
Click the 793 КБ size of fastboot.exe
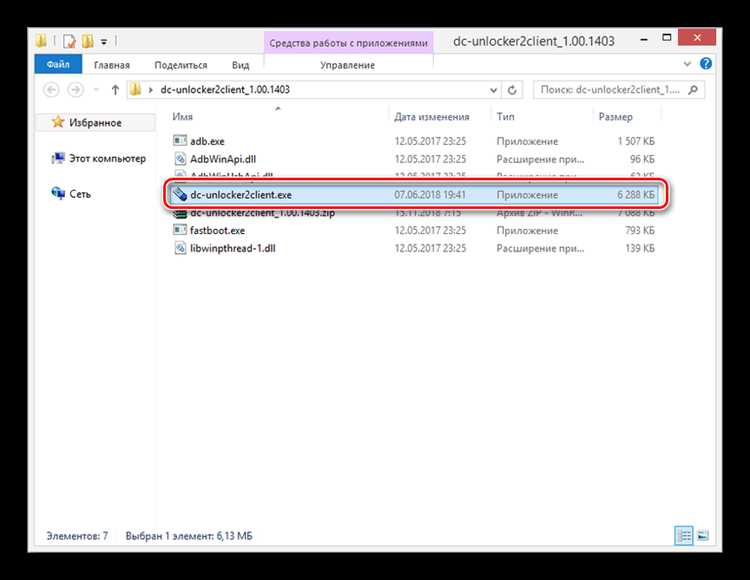[x=640, y=230]
